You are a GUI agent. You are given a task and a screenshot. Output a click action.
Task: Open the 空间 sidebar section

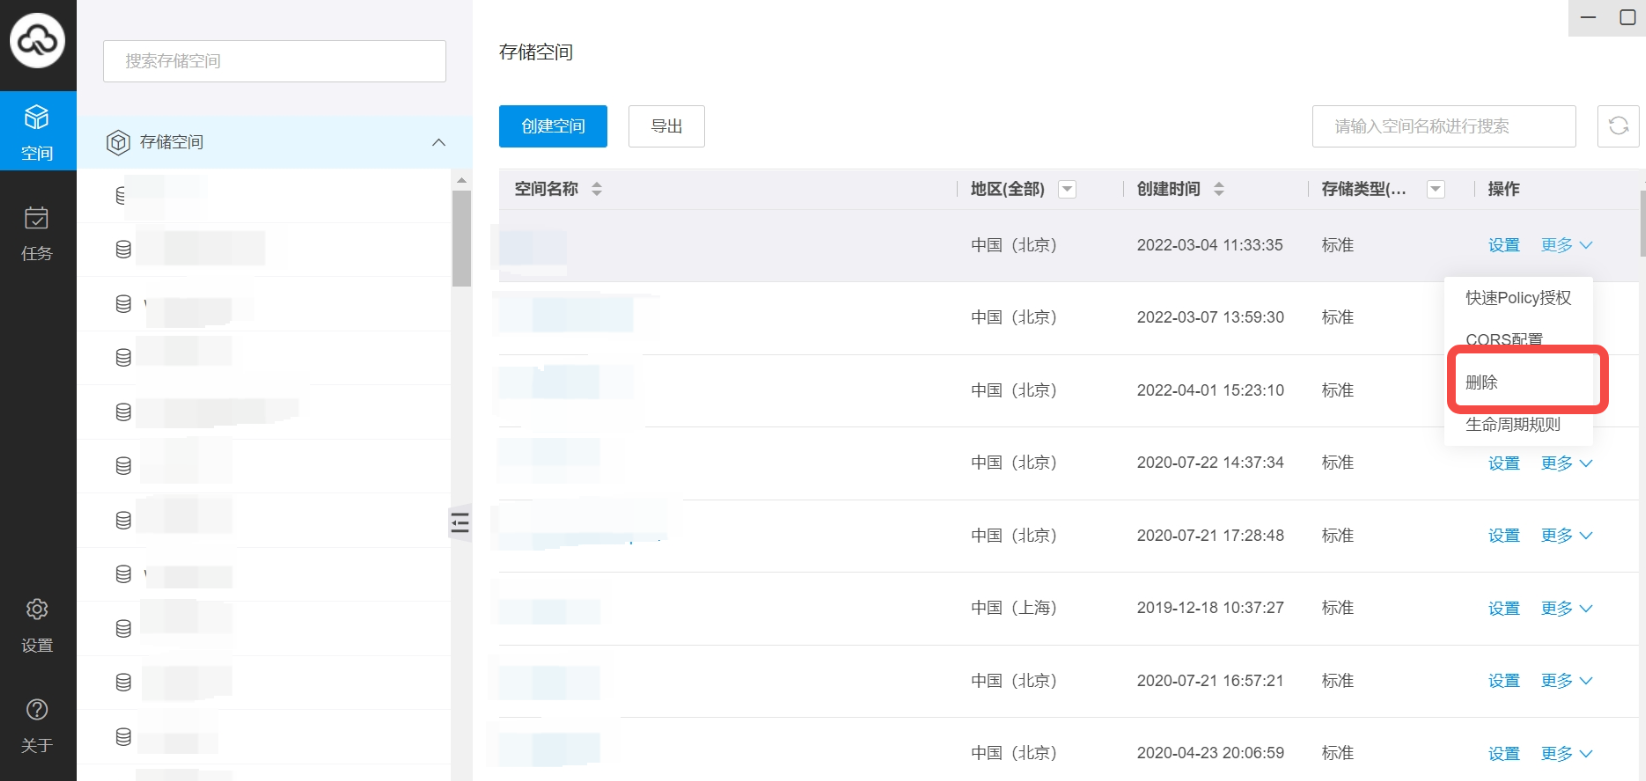[37, 131]
